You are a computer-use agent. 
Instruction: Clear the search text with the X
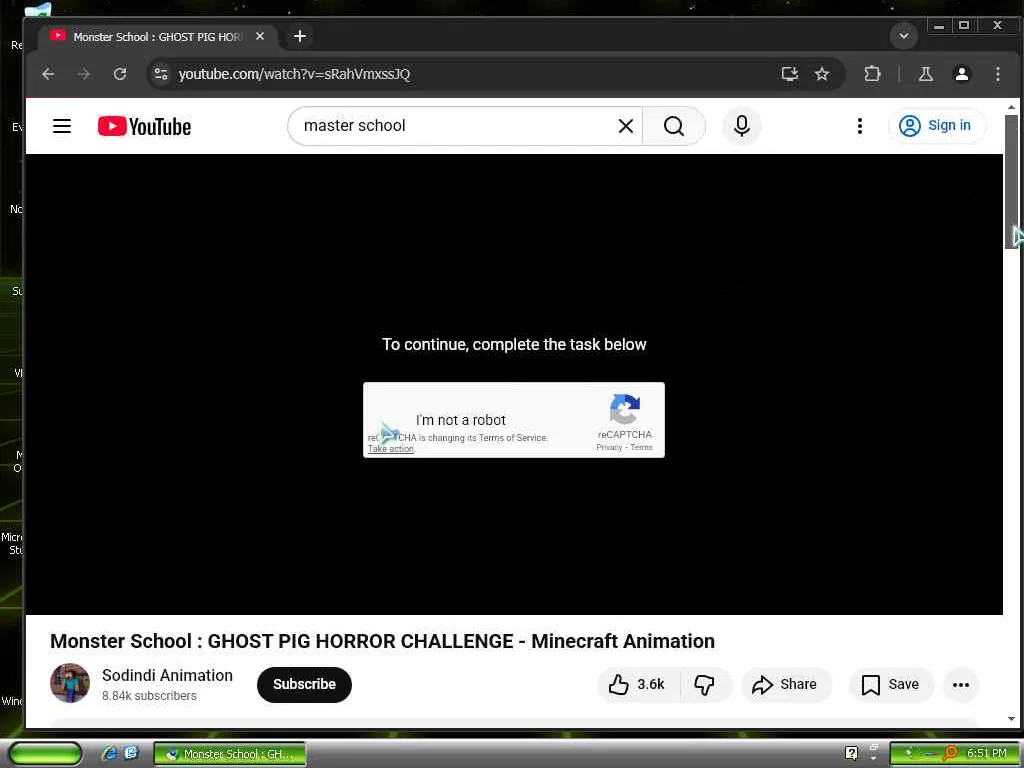tap(626, 126)
